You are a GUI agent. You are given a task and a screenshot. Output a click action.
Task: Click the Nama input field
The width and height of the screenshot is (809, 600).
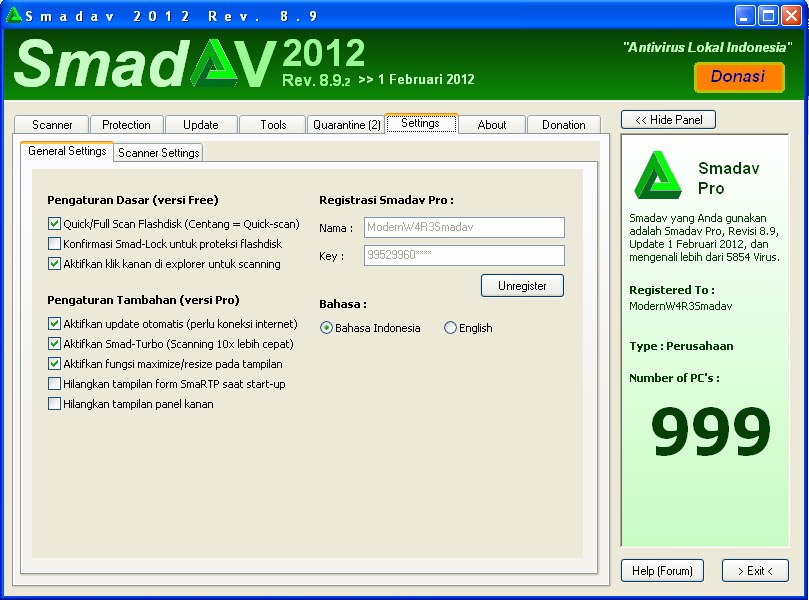coord(464,228)
